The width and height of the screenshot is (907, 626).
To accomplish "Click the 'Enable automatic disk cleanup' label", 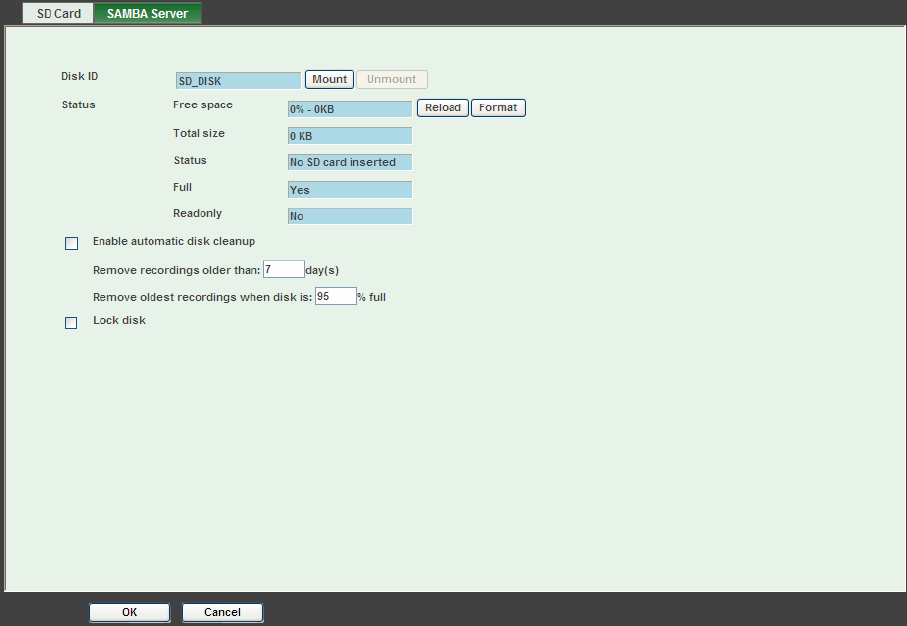I will pos(174,241).
